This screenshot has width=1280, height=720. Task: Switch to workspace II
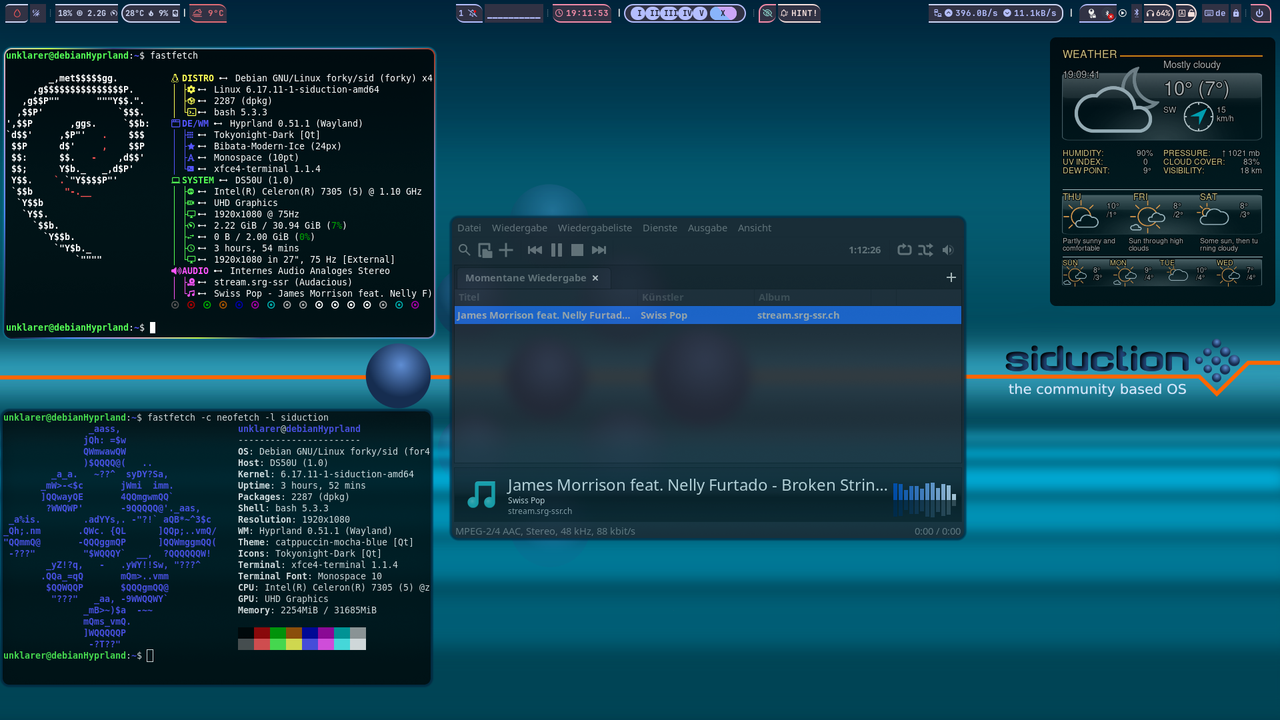(654, 13)
